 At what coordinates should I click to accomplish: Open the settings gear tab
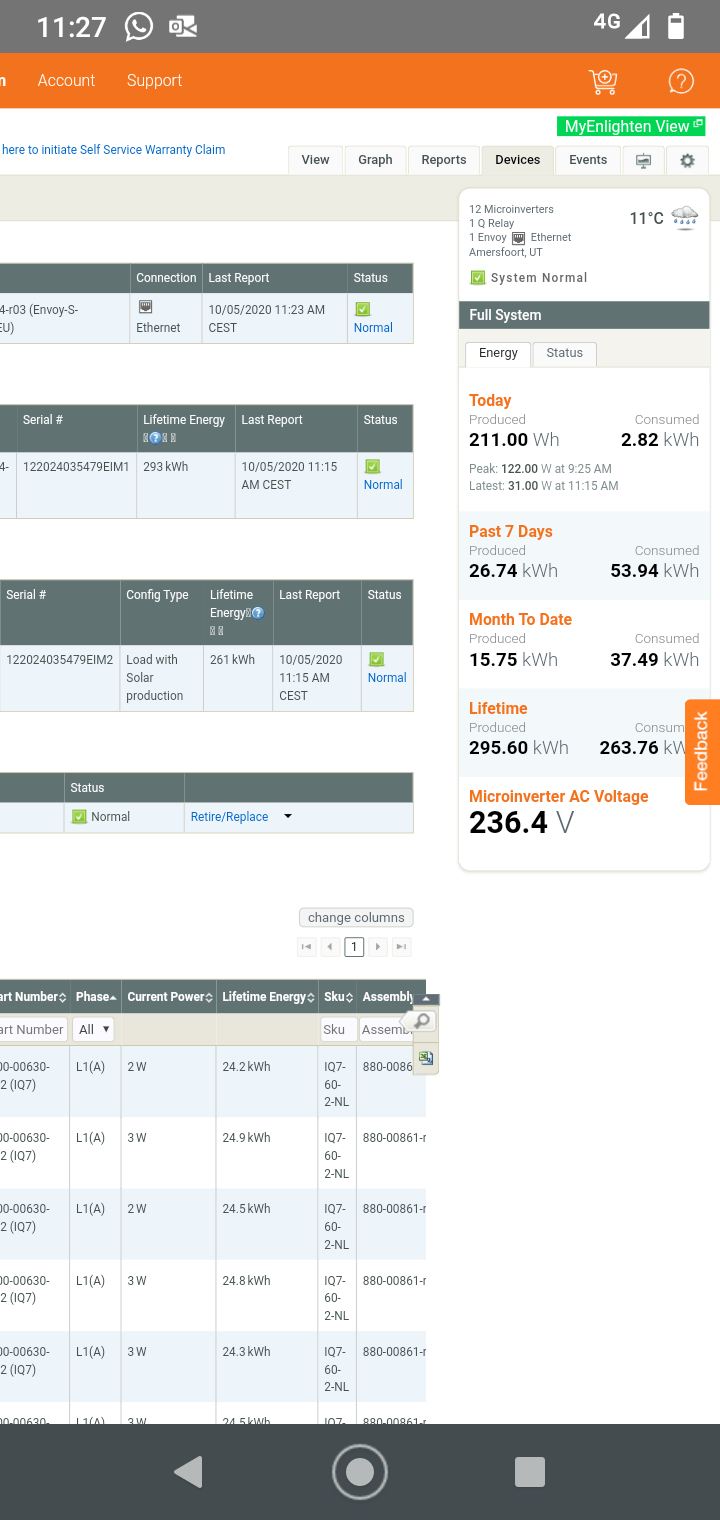pos(687,160)
